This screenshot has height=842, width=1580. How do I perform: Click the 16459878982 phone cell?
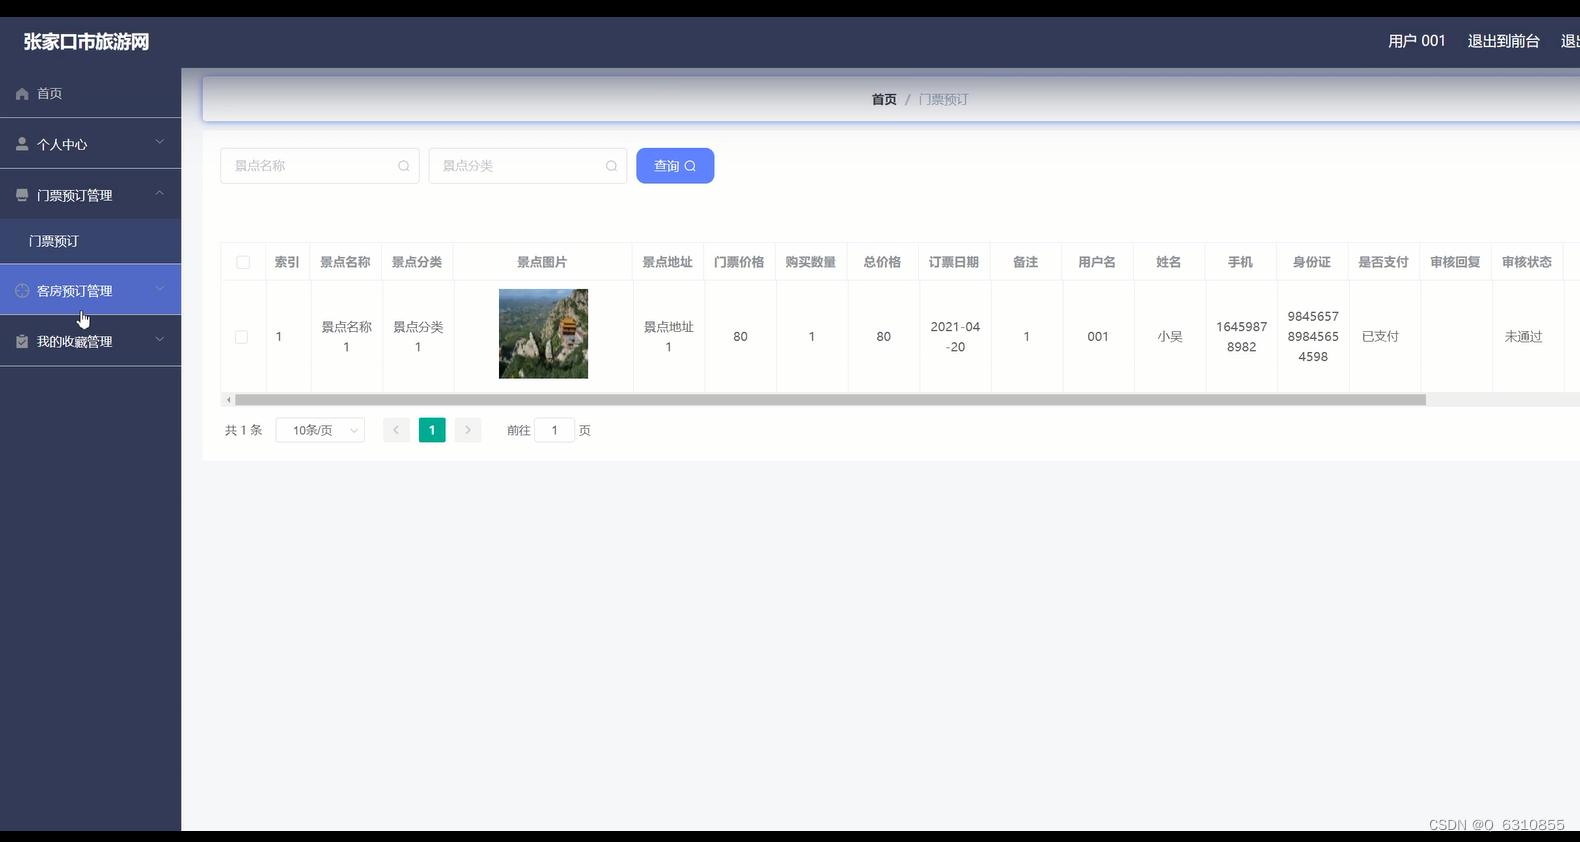(1241, 337)
